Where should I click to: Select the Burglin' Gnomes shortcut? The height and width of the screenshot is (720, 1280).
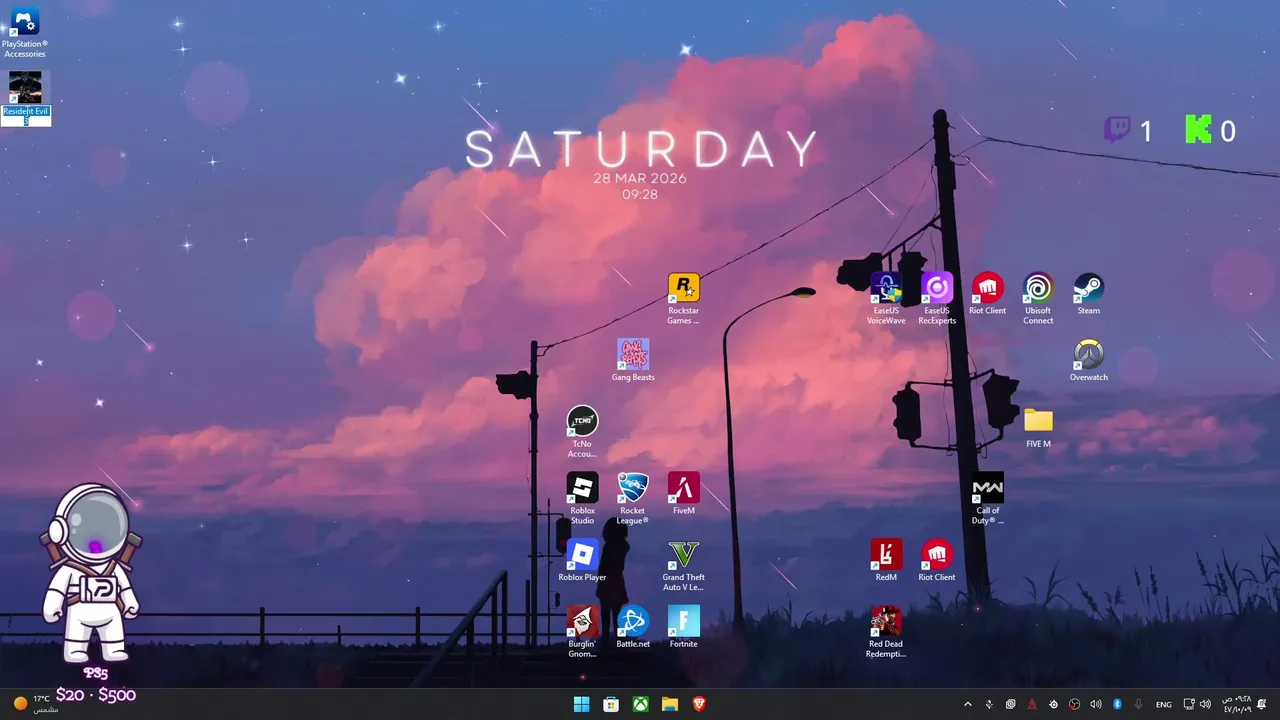click(582, 631)
